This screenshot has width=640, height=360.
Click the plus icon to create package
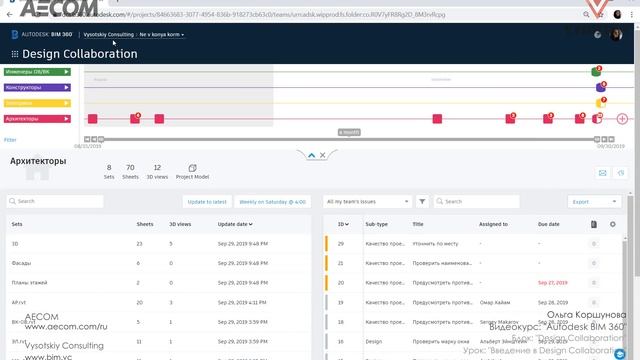point(622,119)
